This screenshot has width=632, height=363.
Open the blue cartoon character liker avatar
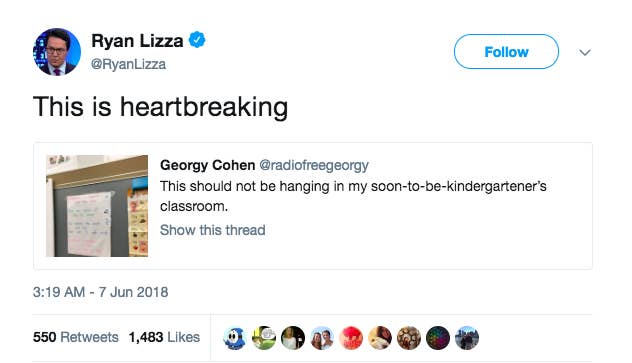click(235, 338)
